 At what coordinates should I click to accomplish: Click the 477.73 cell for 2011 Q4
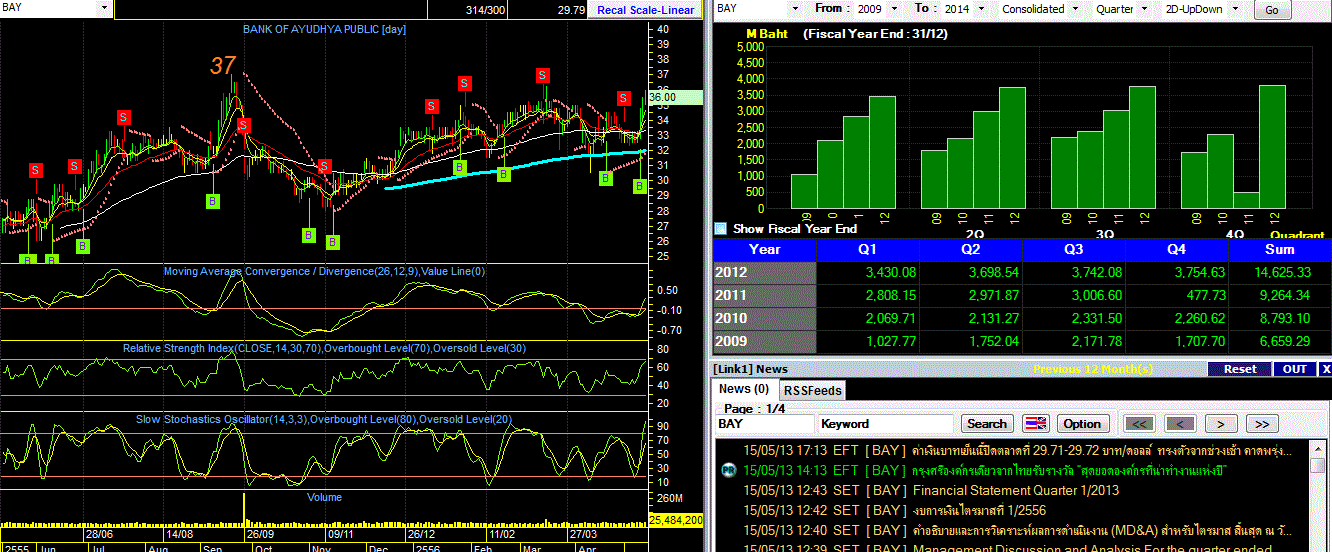(1176, 295)
